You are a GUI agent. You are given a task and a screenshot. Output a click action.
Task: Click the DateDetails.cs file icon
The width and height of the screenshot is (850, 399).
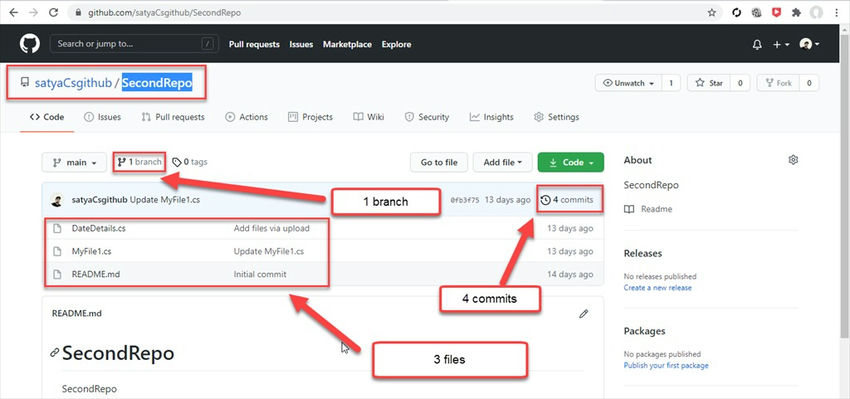coord(57,228)
